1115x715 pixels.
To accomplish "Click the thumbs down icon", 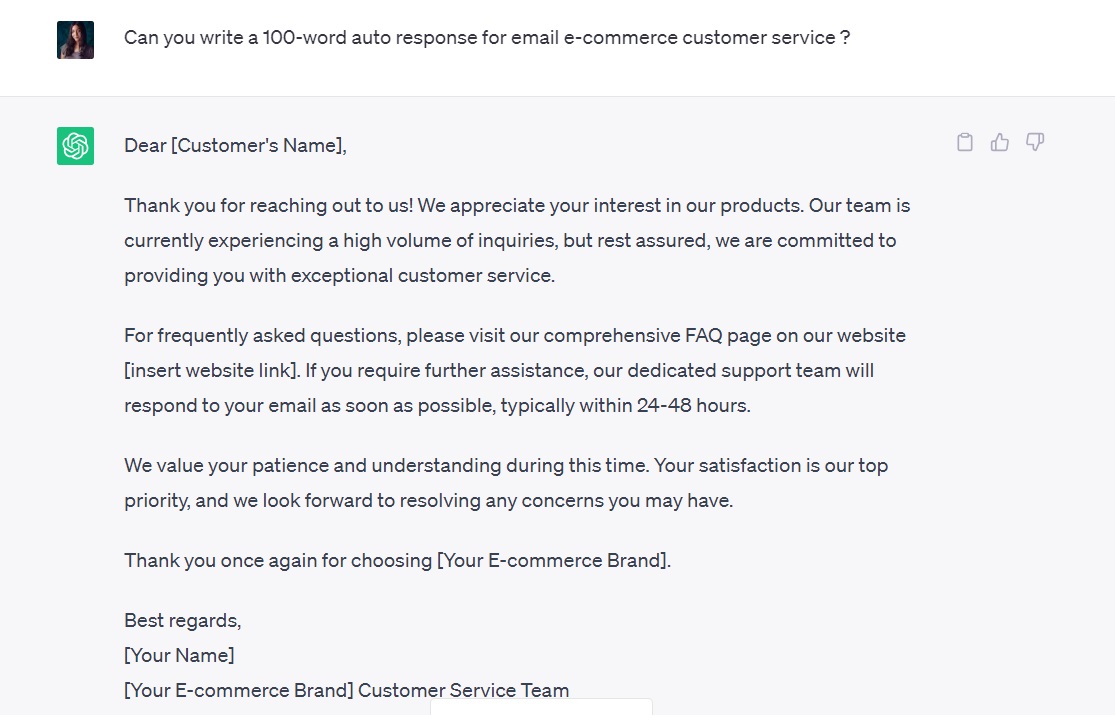I will click(x=1035, y=142).
